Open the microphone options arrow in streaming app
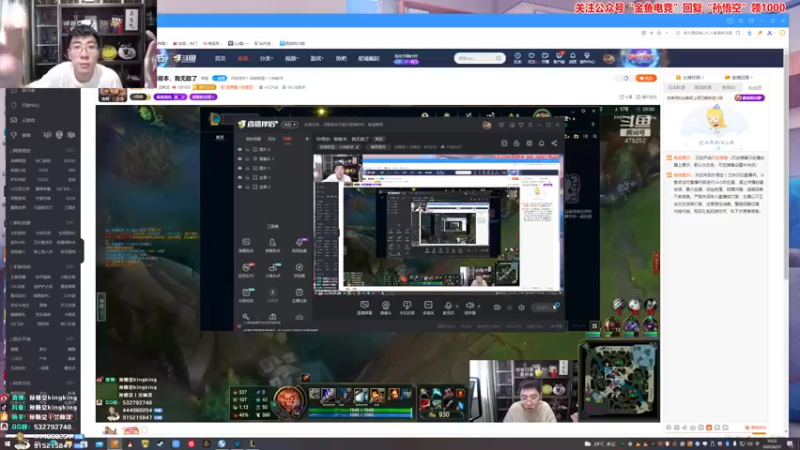 coord(456,306)
